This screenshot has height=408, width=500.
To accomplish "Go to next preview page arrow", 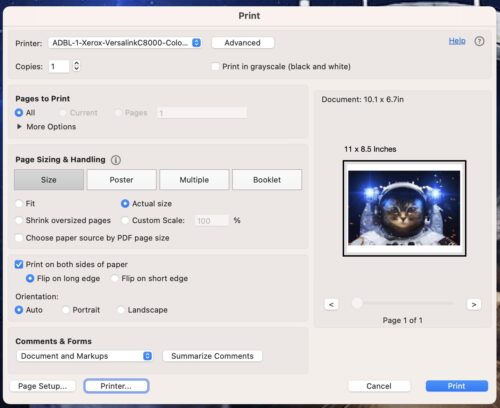I will [474, 304].
